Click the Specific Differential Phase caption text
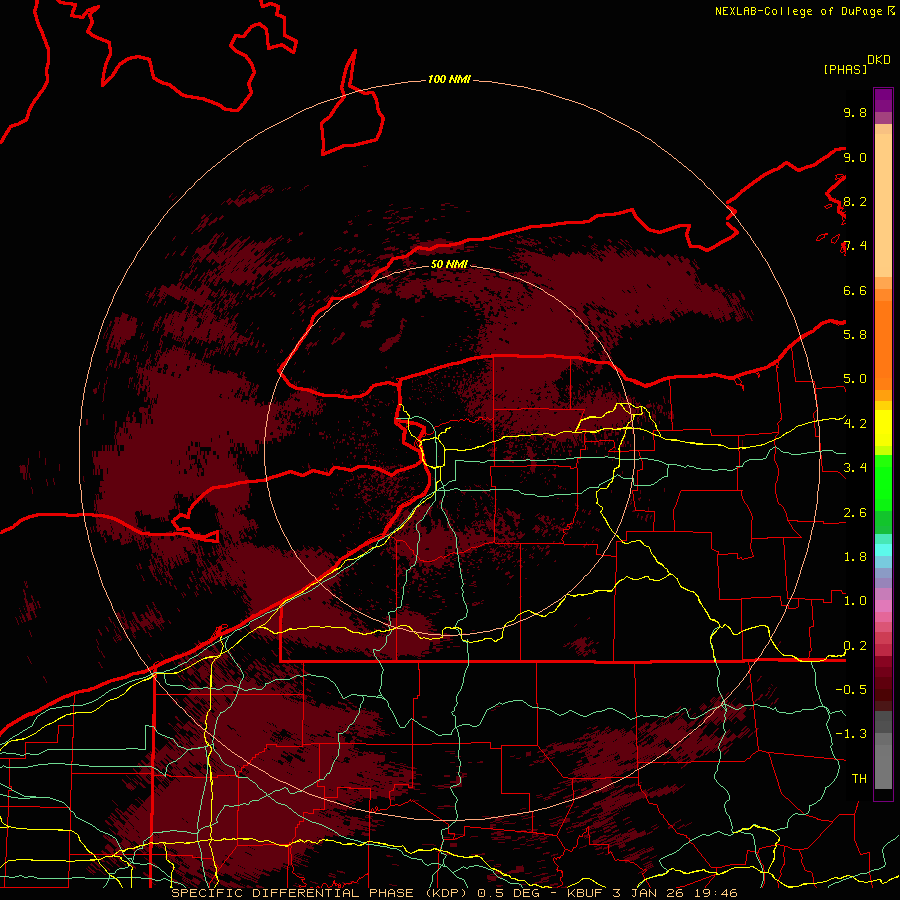Screen dimensions: 900x900 455,893
